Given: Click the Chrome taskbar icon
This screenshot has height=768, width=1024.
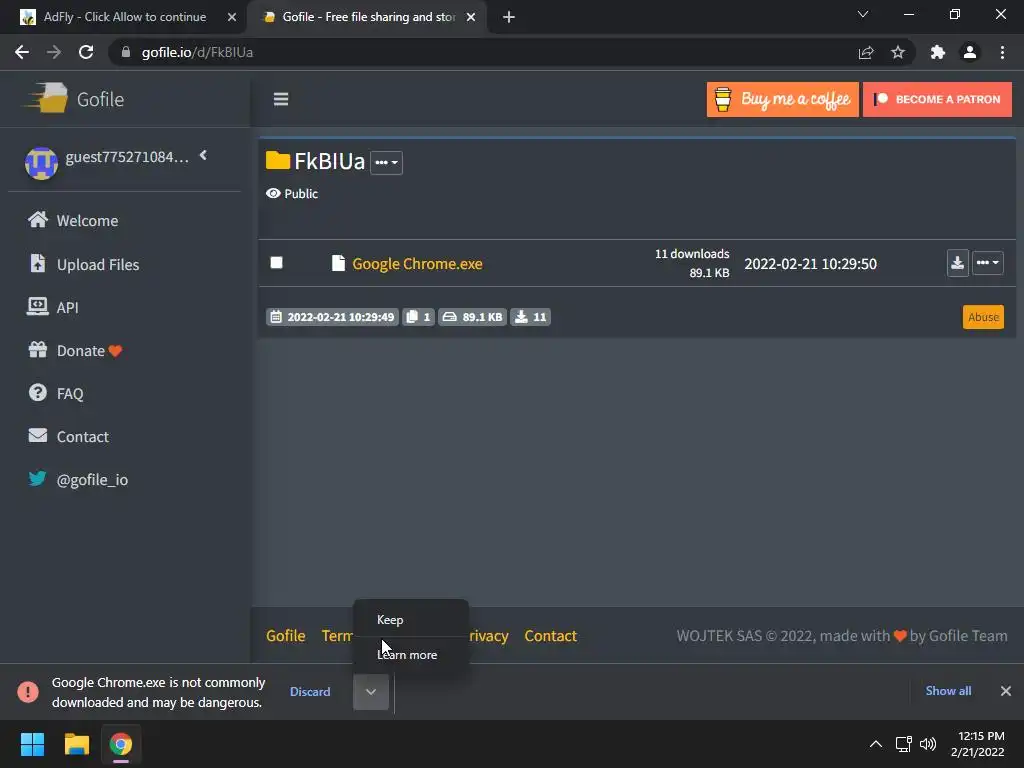Looking at the screenshot, I should (121, 744).
